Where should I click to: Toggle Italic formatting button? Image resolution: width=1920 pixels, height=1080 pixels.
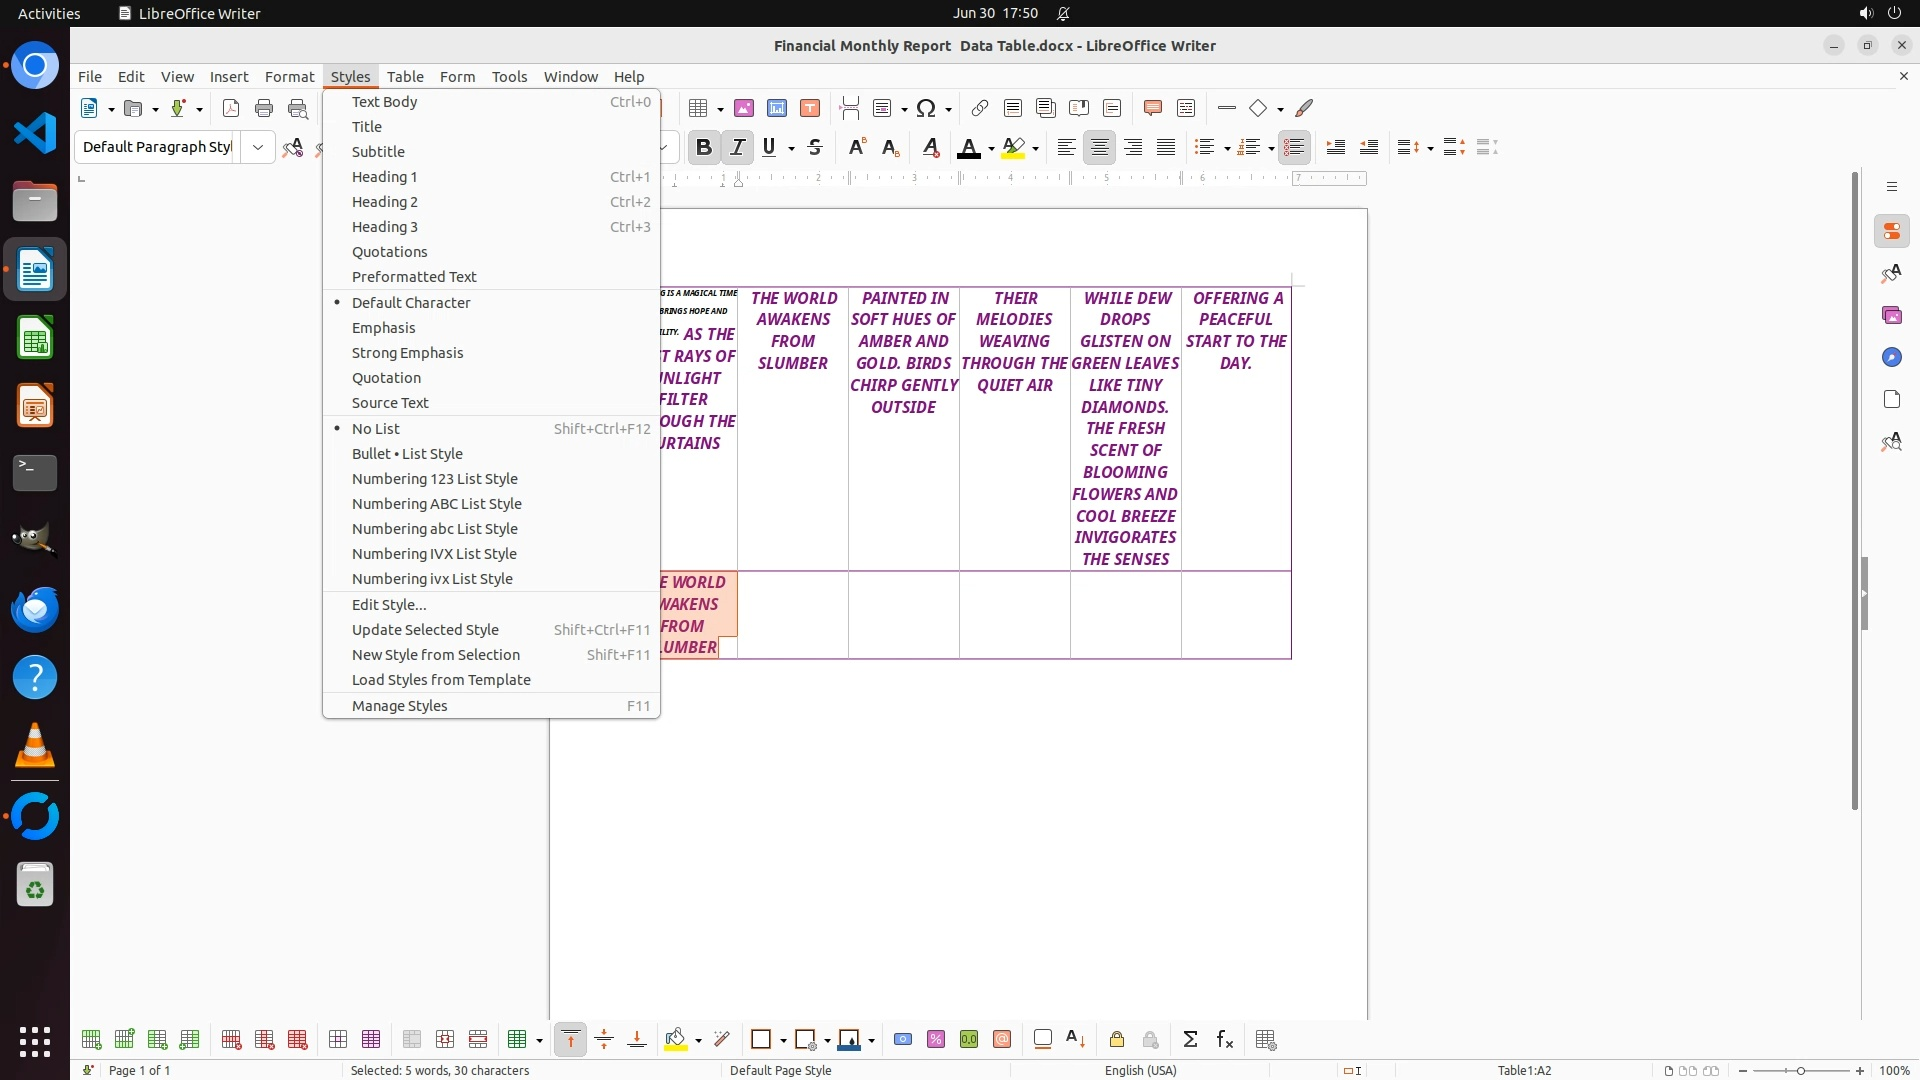coord(738,147)
